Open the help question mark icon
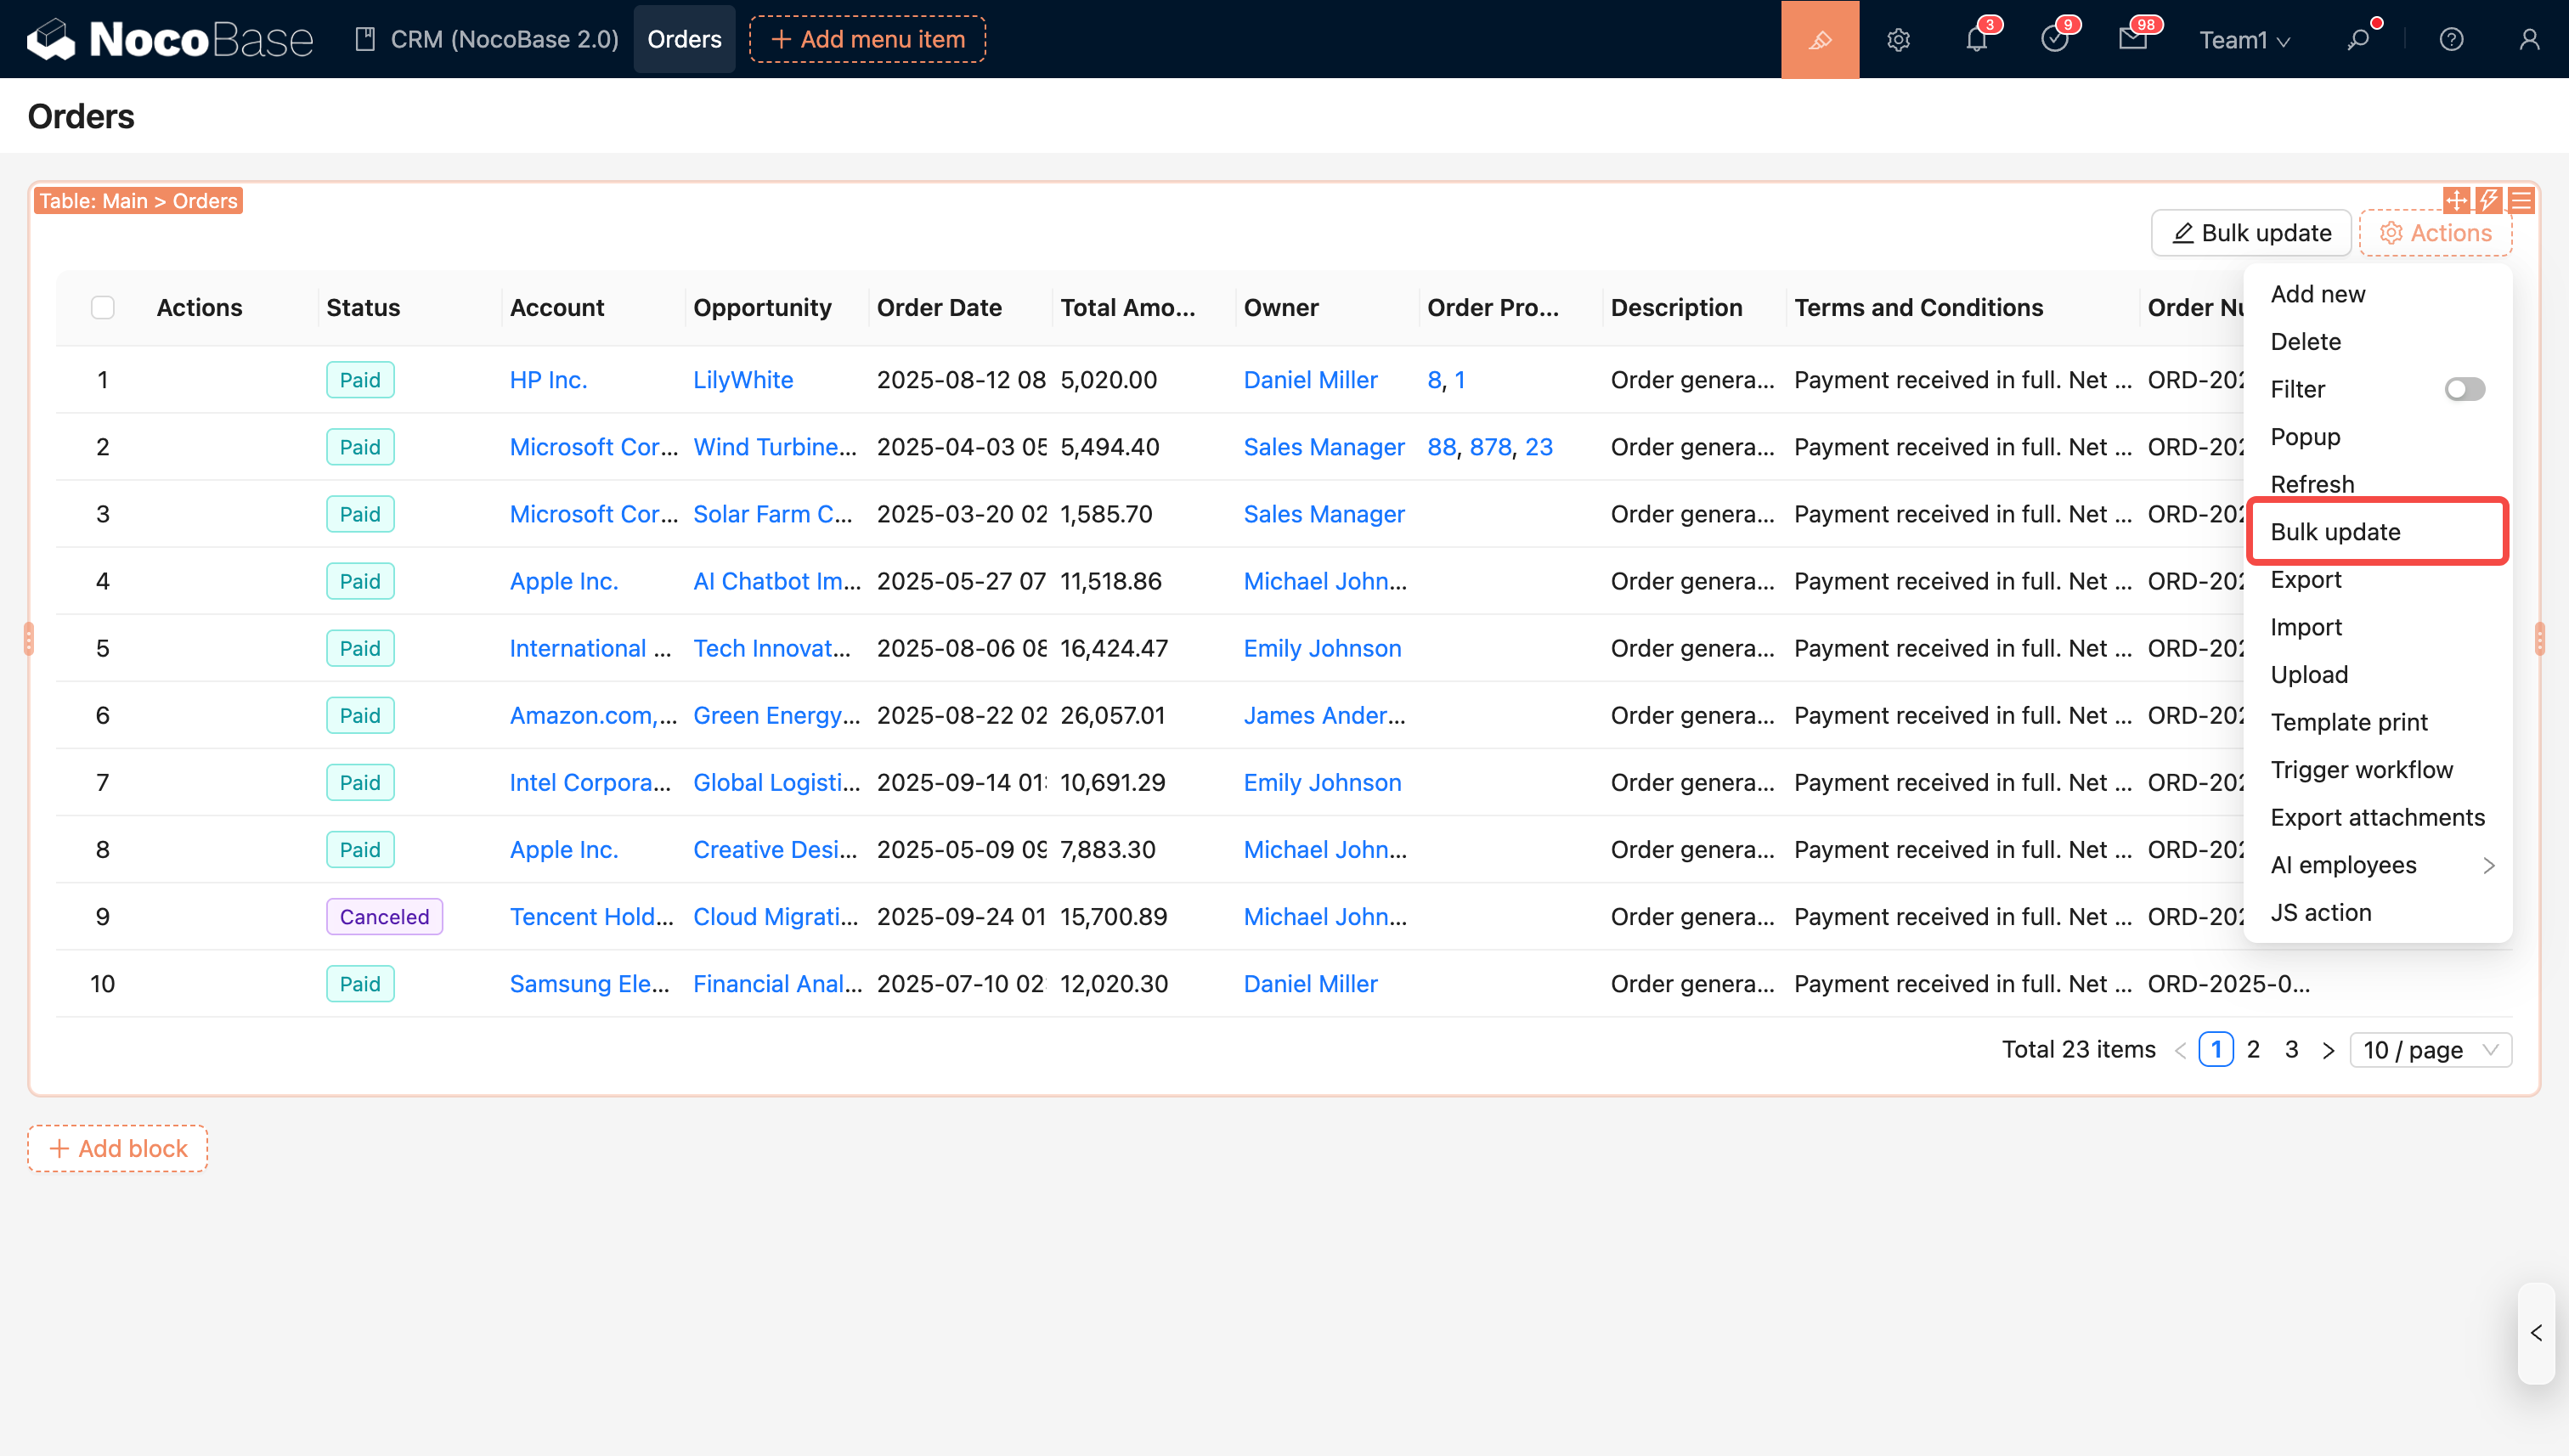This screenshot has width=2569, height=1456. click(x=2451, y=39)
